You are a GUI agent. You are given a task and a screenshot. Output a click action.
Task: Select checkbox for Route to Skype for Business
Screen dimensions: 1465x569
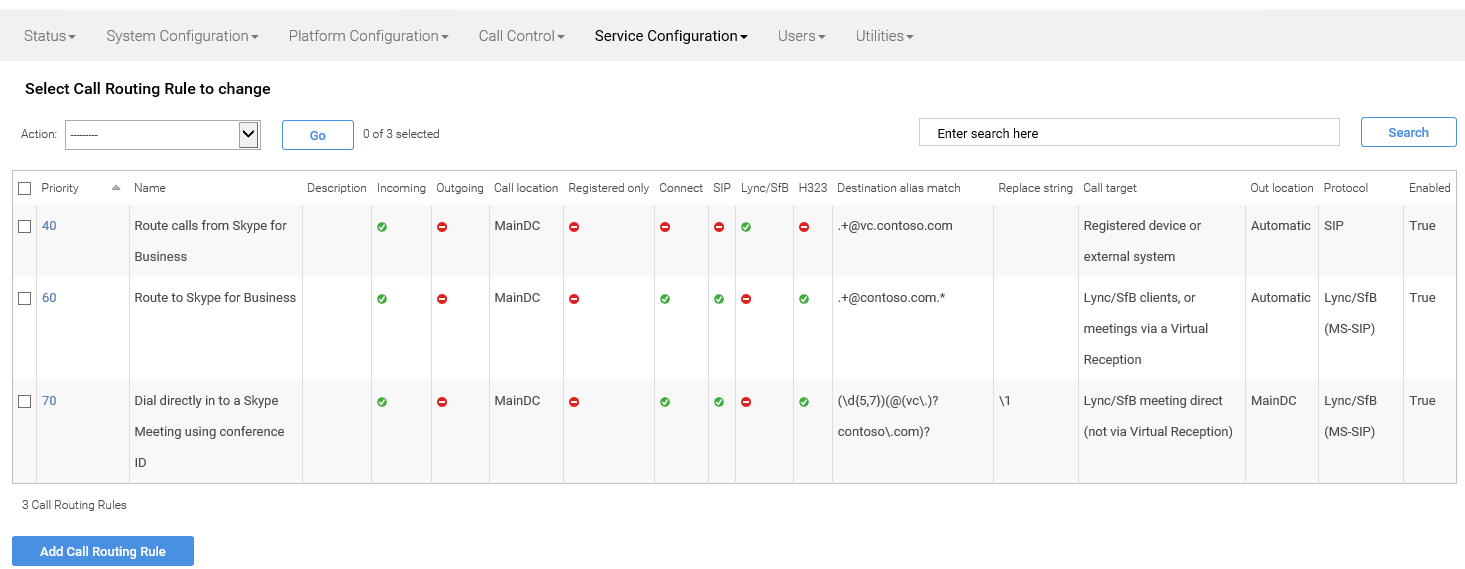click(x=25, y=299)
